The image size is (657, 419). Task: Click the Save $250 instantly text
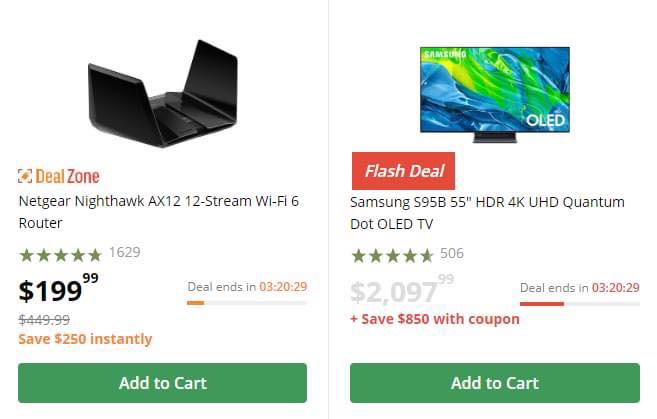[x=85, y=339]
